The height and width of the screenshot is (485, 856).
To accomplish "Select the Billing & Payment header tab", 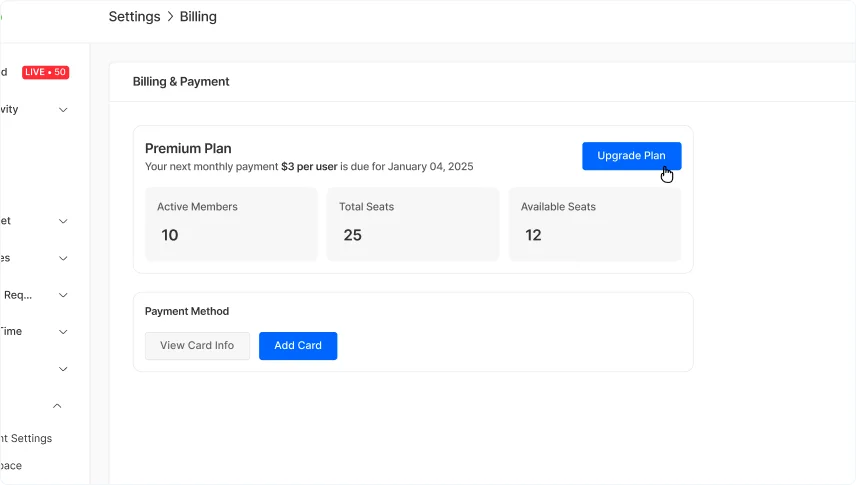I will [181, 82].
